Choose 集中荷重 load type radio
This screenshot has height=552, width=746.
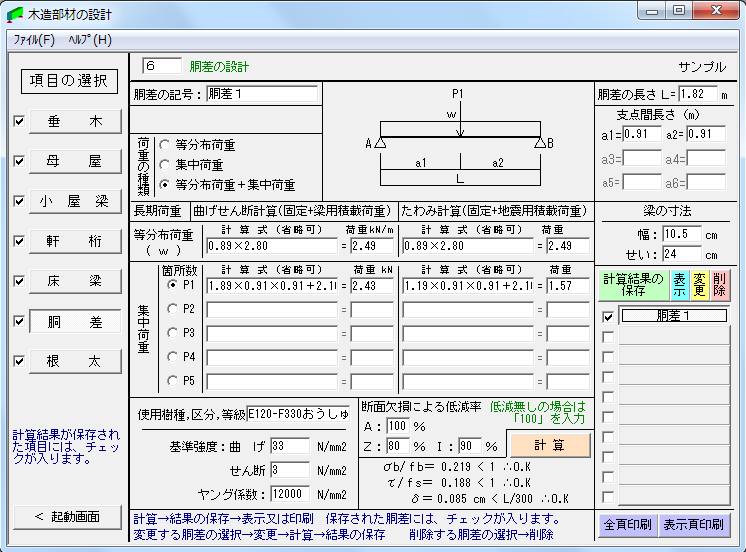[x=165, y=165]
